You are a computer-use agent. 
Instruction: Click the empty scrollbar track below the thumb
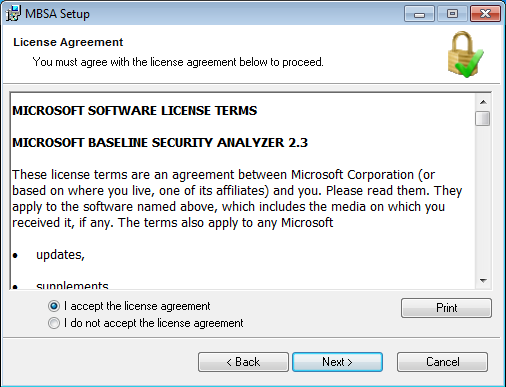coord(483,200)
